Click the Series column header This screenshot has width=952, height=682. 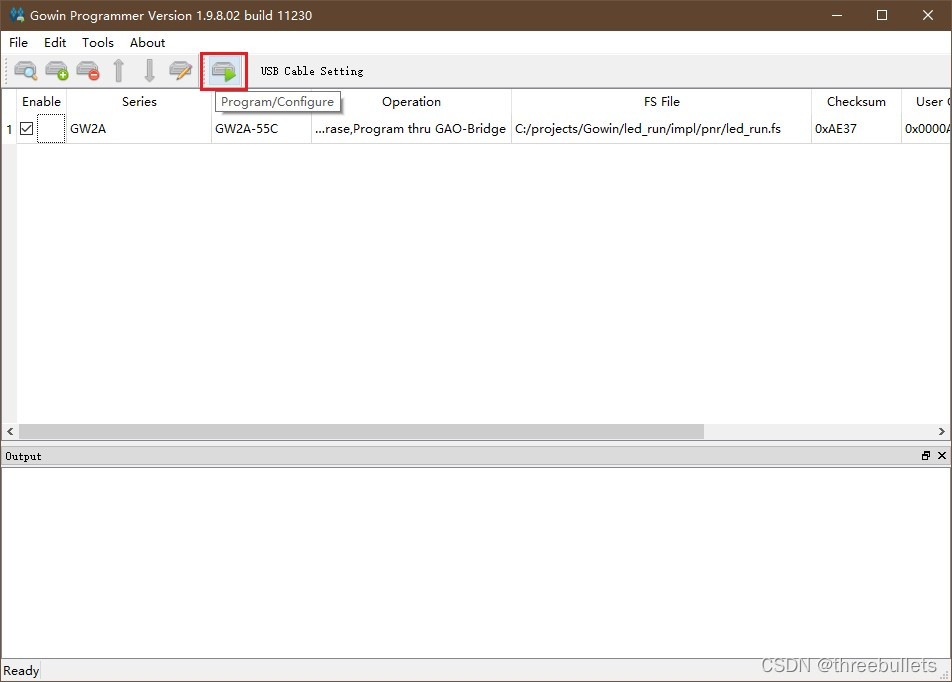click(x=139, y=101)
